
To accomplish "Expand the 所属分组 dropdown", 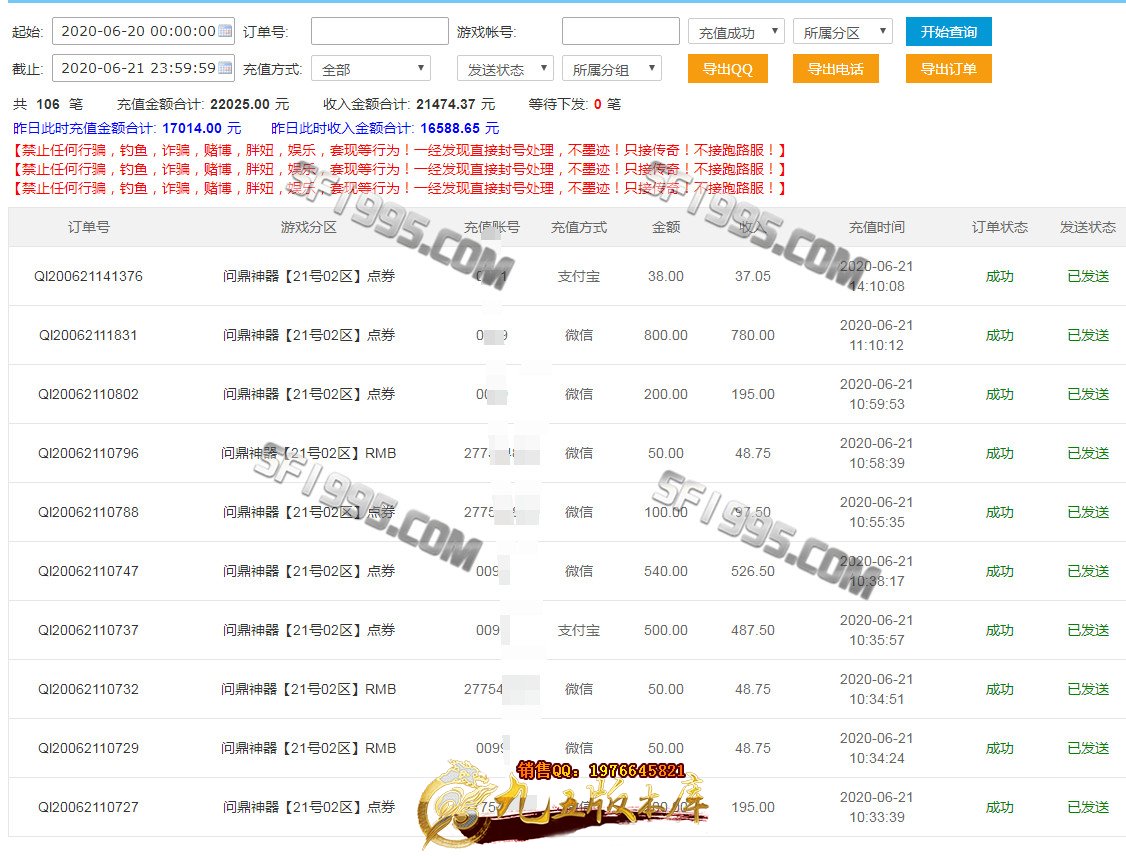I will tap(611, 69).
